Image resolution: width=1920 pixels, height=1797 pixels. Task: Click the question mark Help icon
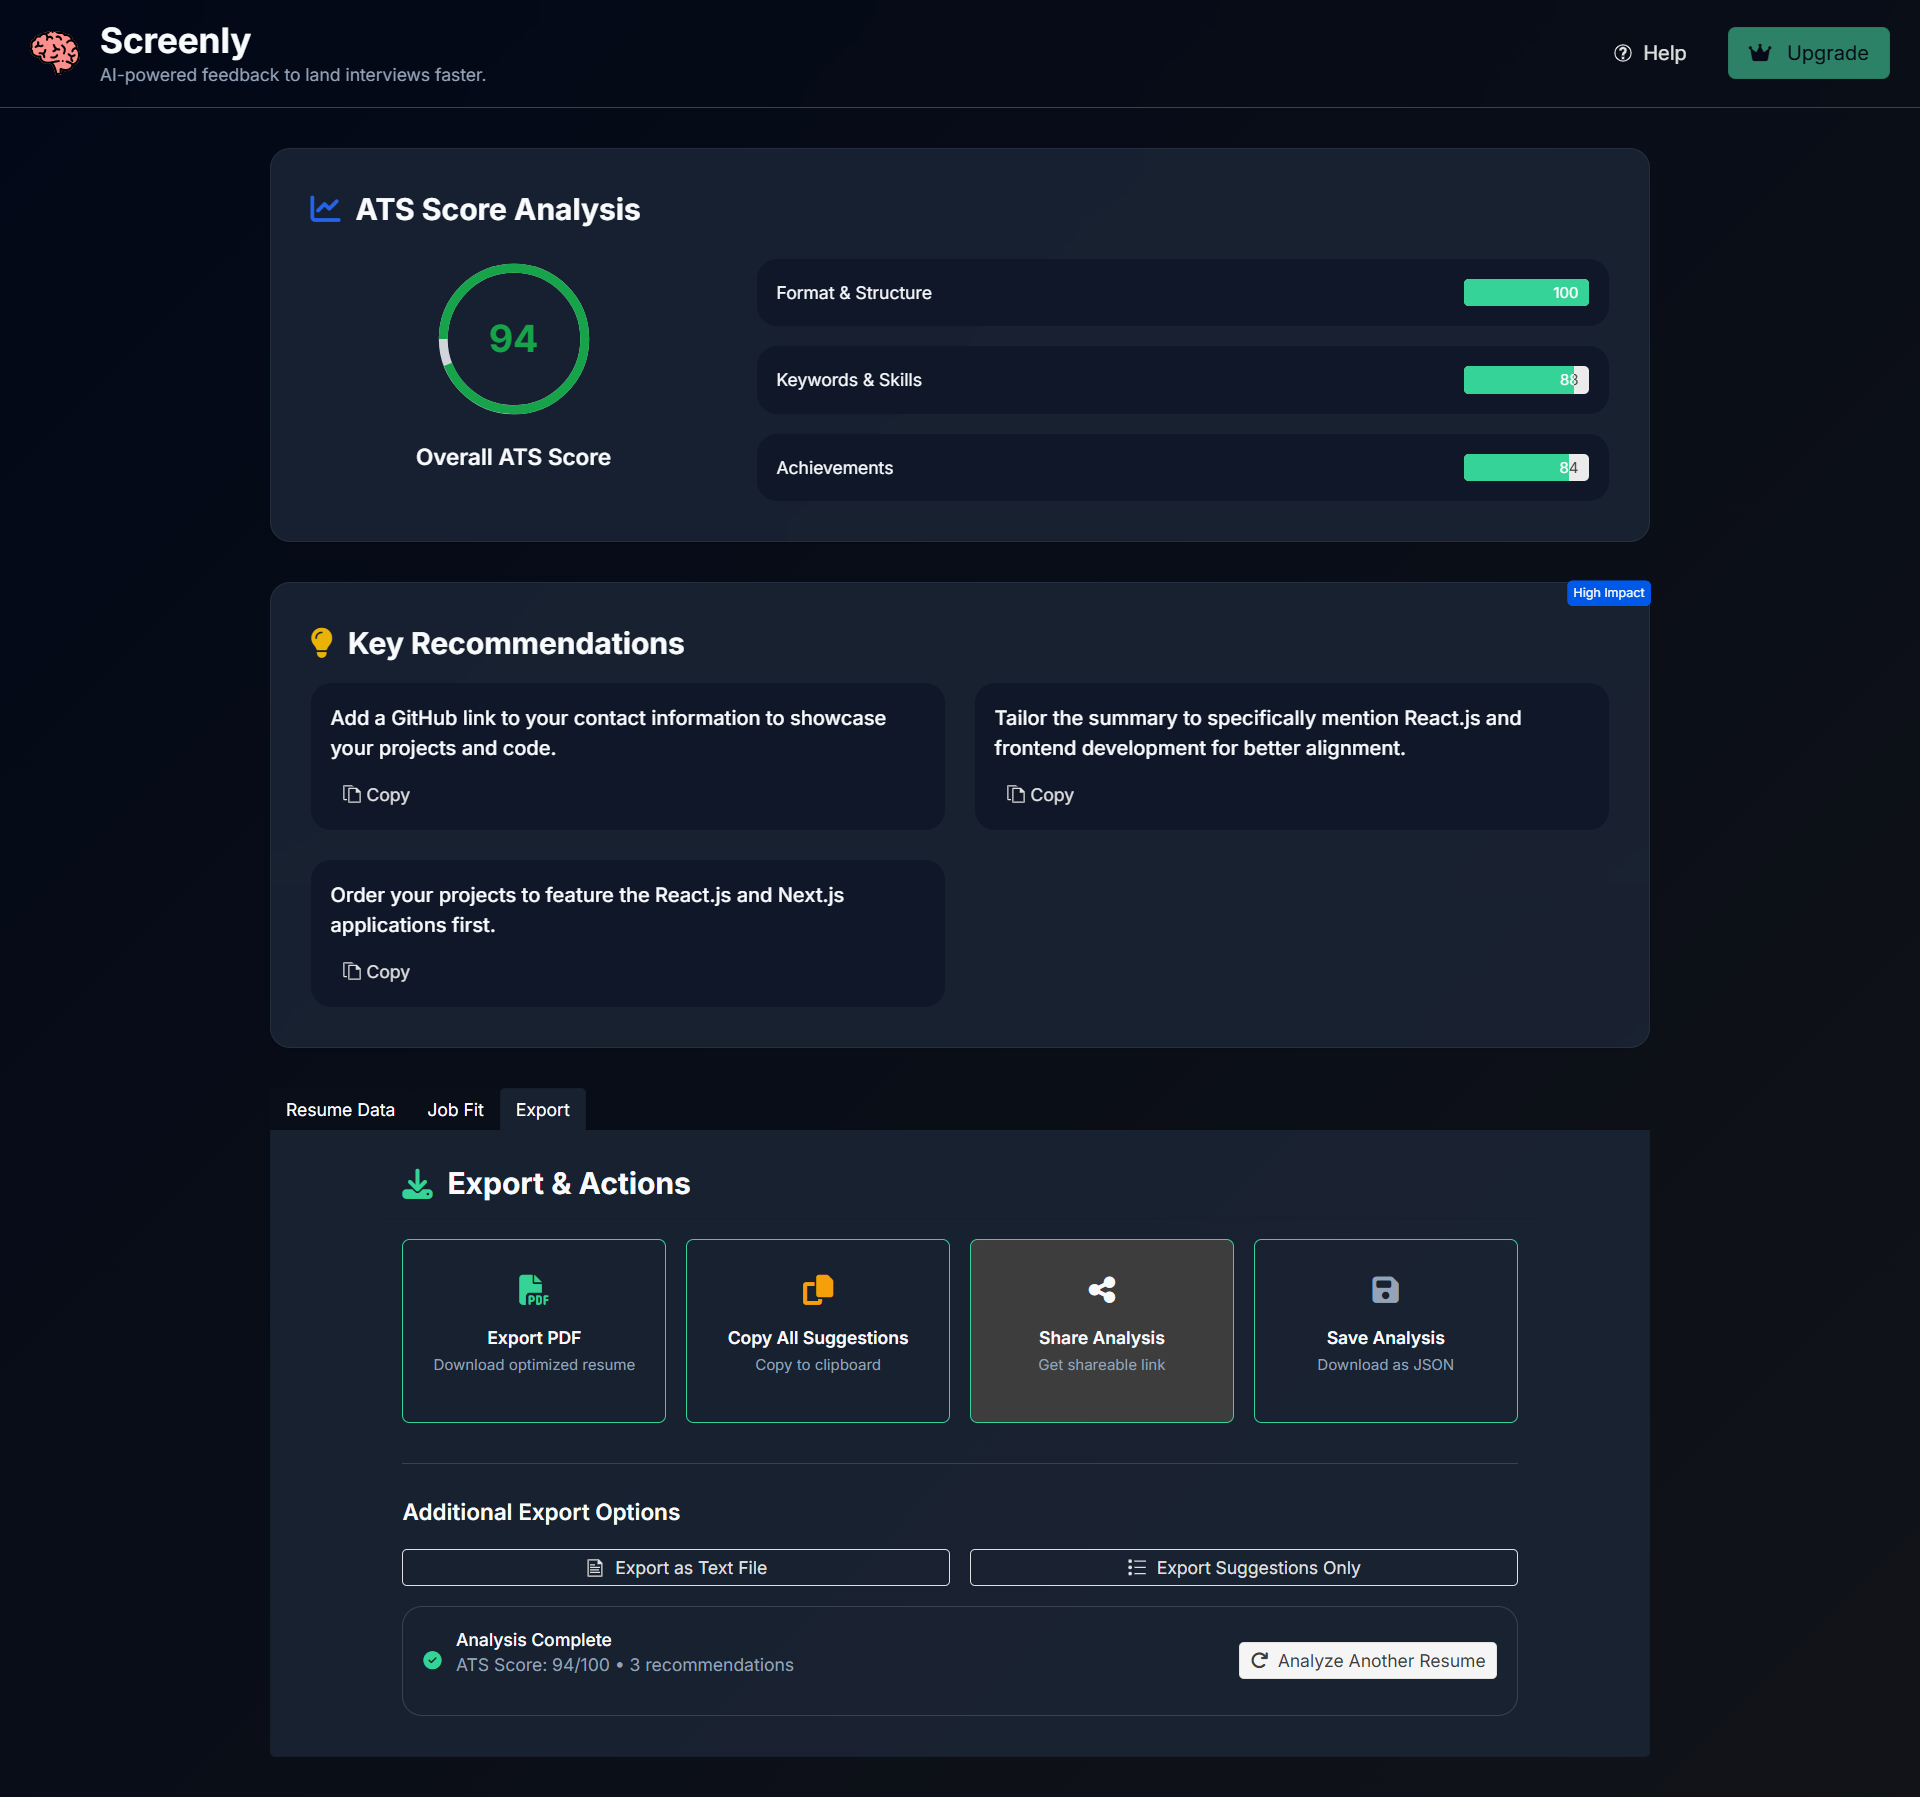1622,53
